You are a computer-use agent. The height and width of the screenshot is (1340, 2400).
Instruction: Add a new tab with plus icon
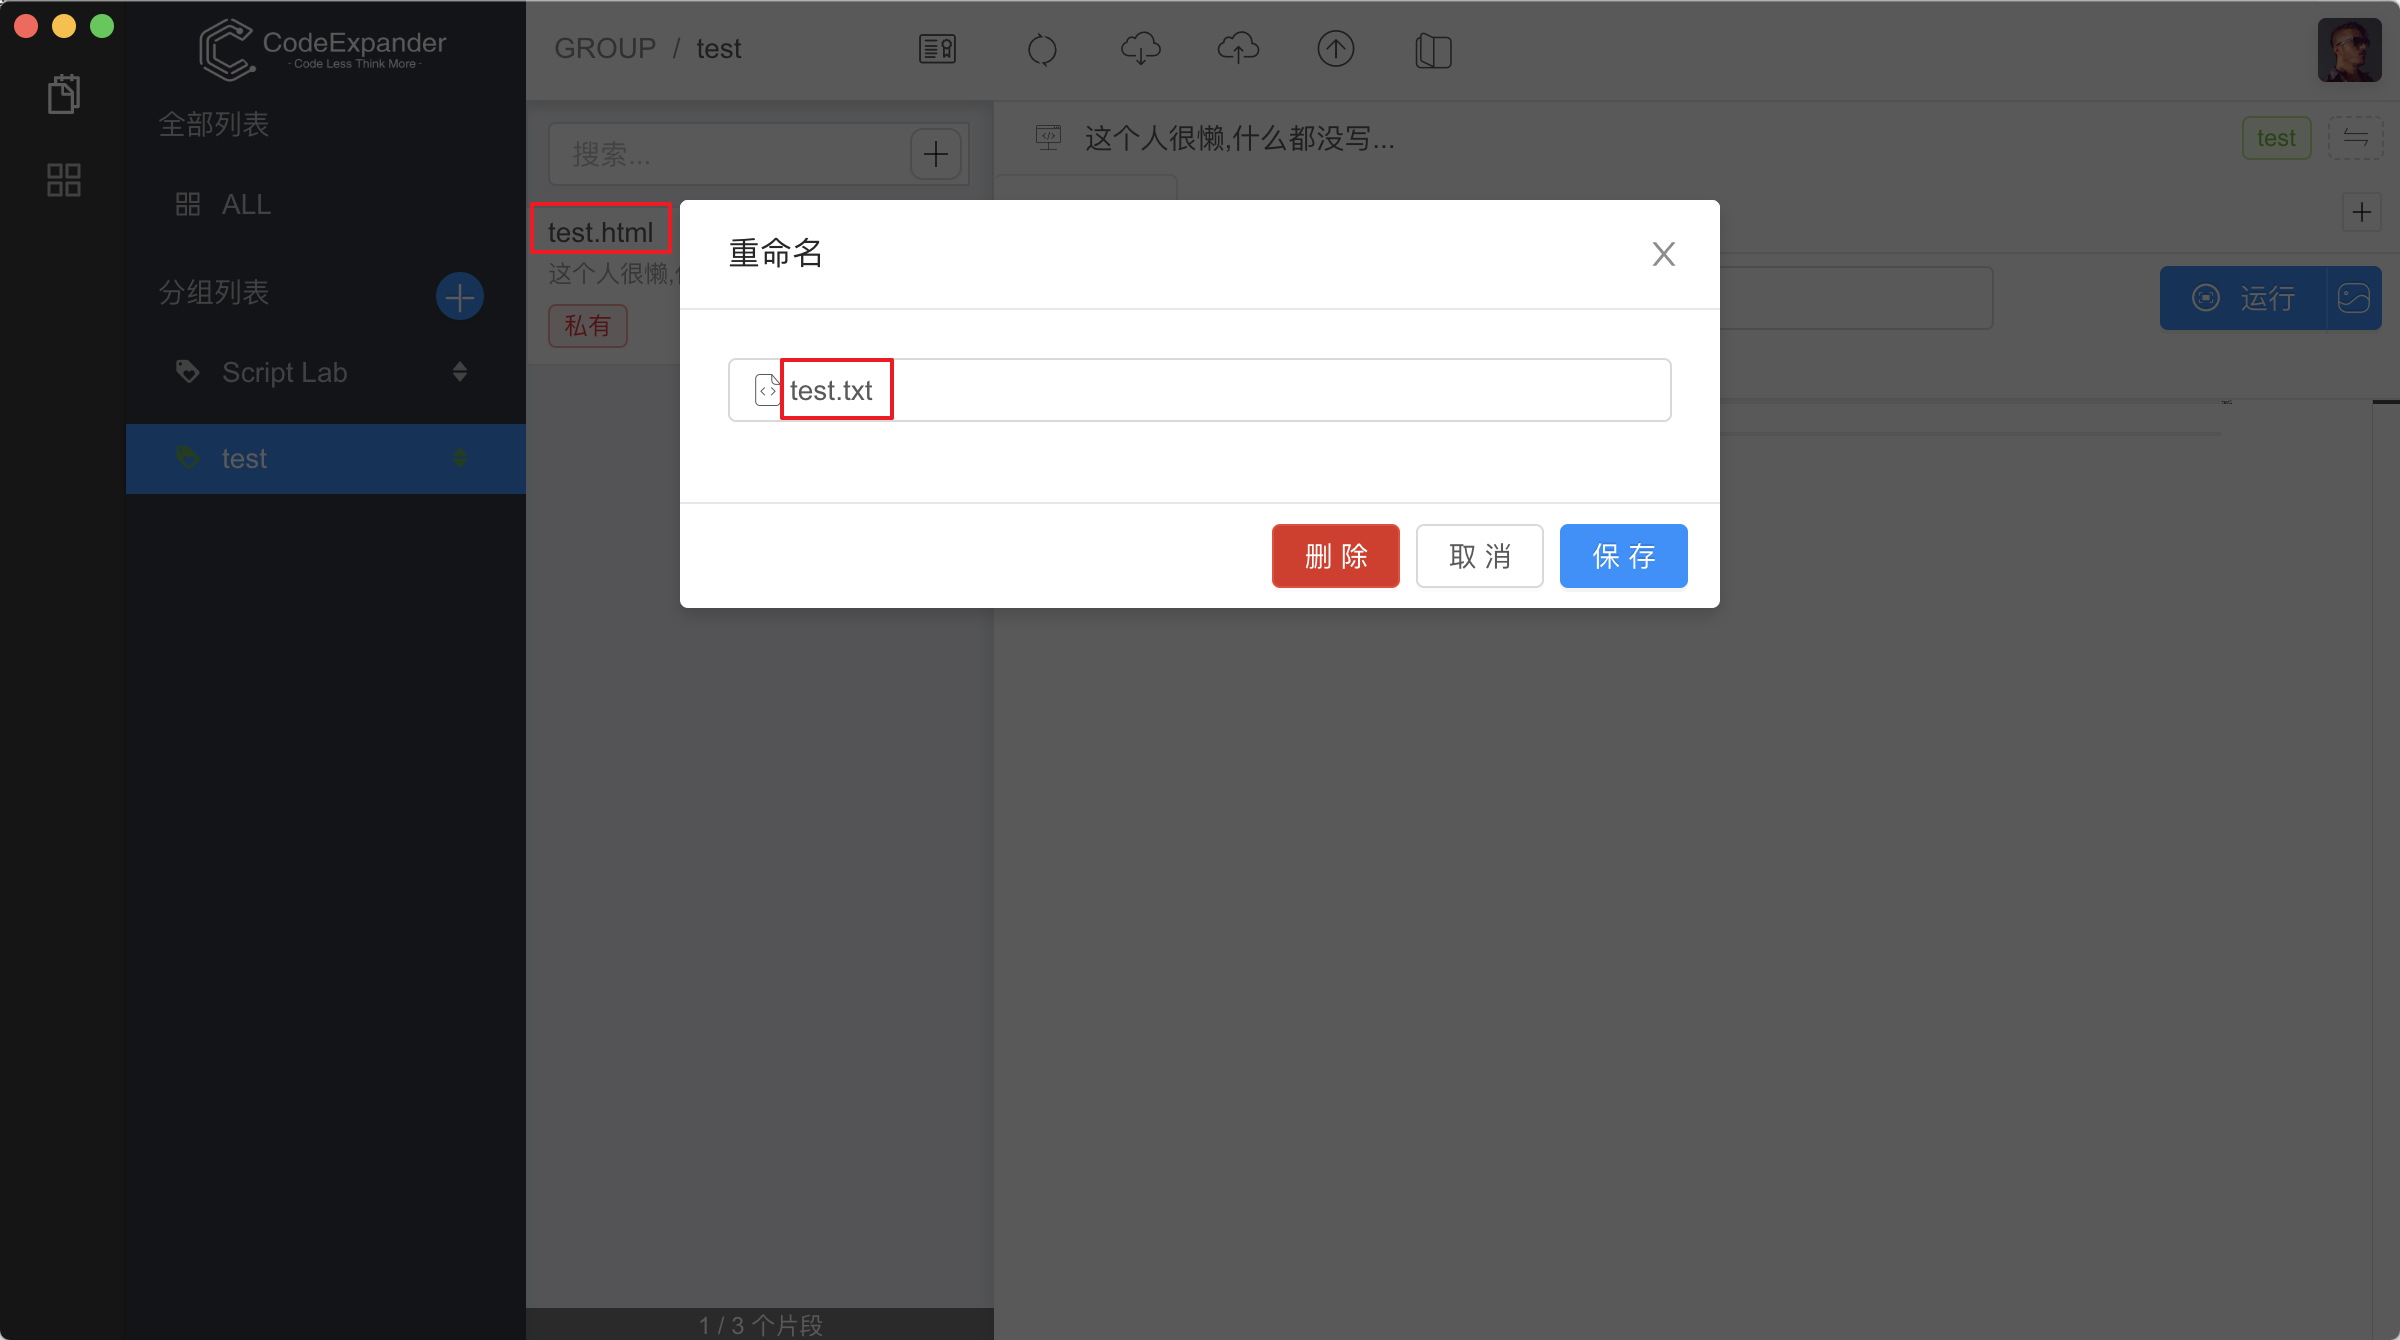pos(2361,212)
